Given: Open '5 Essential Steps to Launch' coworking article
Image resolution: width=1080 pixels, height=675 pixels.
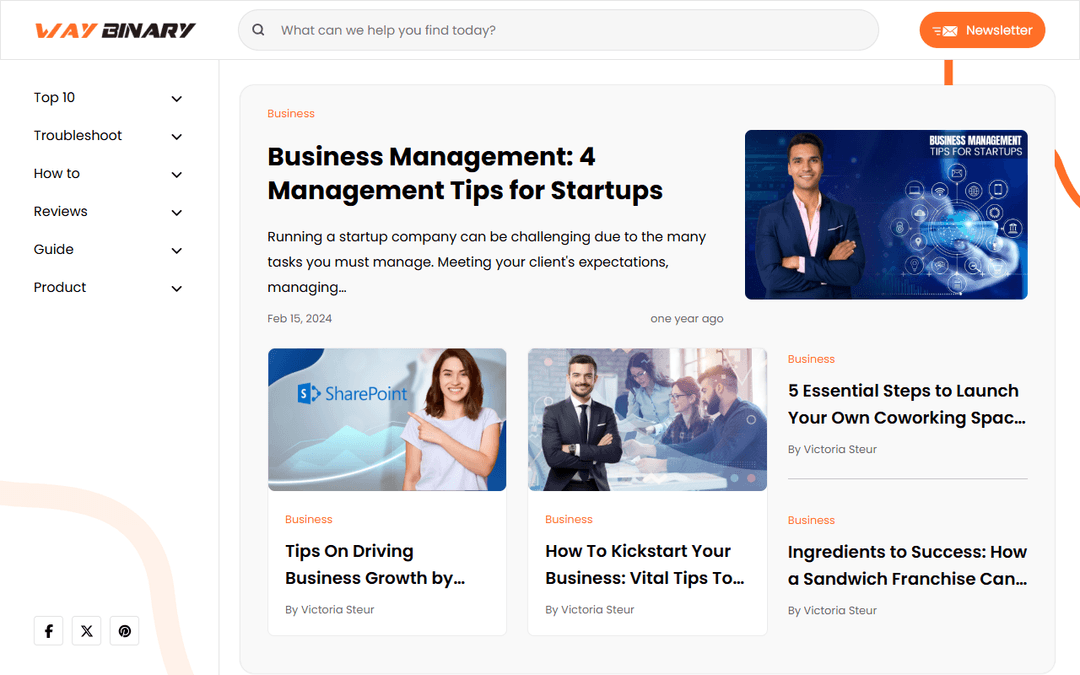Looking at the screenshot, I should coord(906,404).
